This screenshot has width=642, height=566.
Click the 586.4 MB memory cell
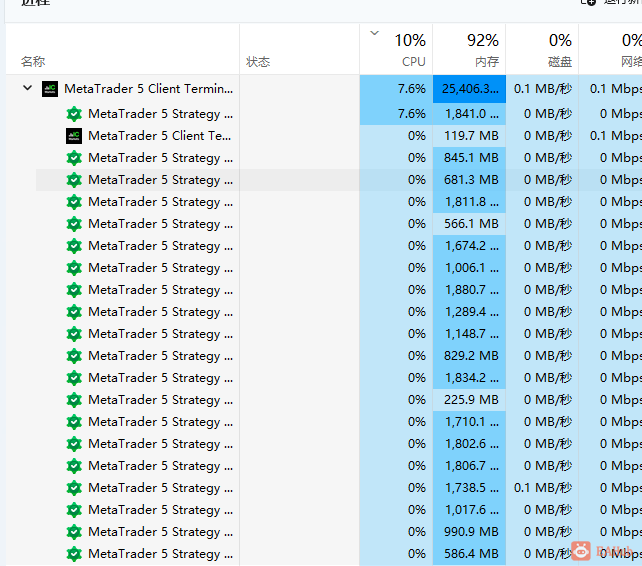469,554
